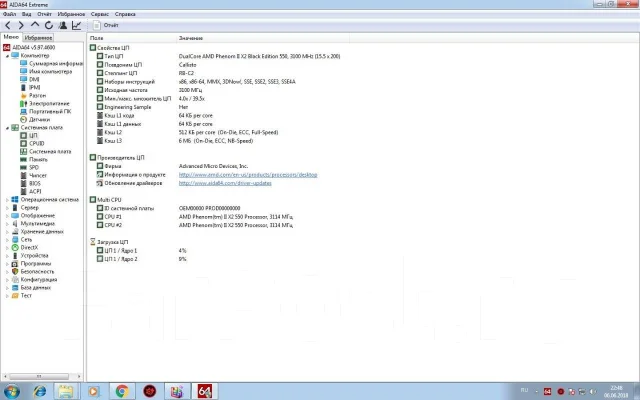Select IPMI tree item
Screen dimensions: 640x400
(x=34, y=87)
